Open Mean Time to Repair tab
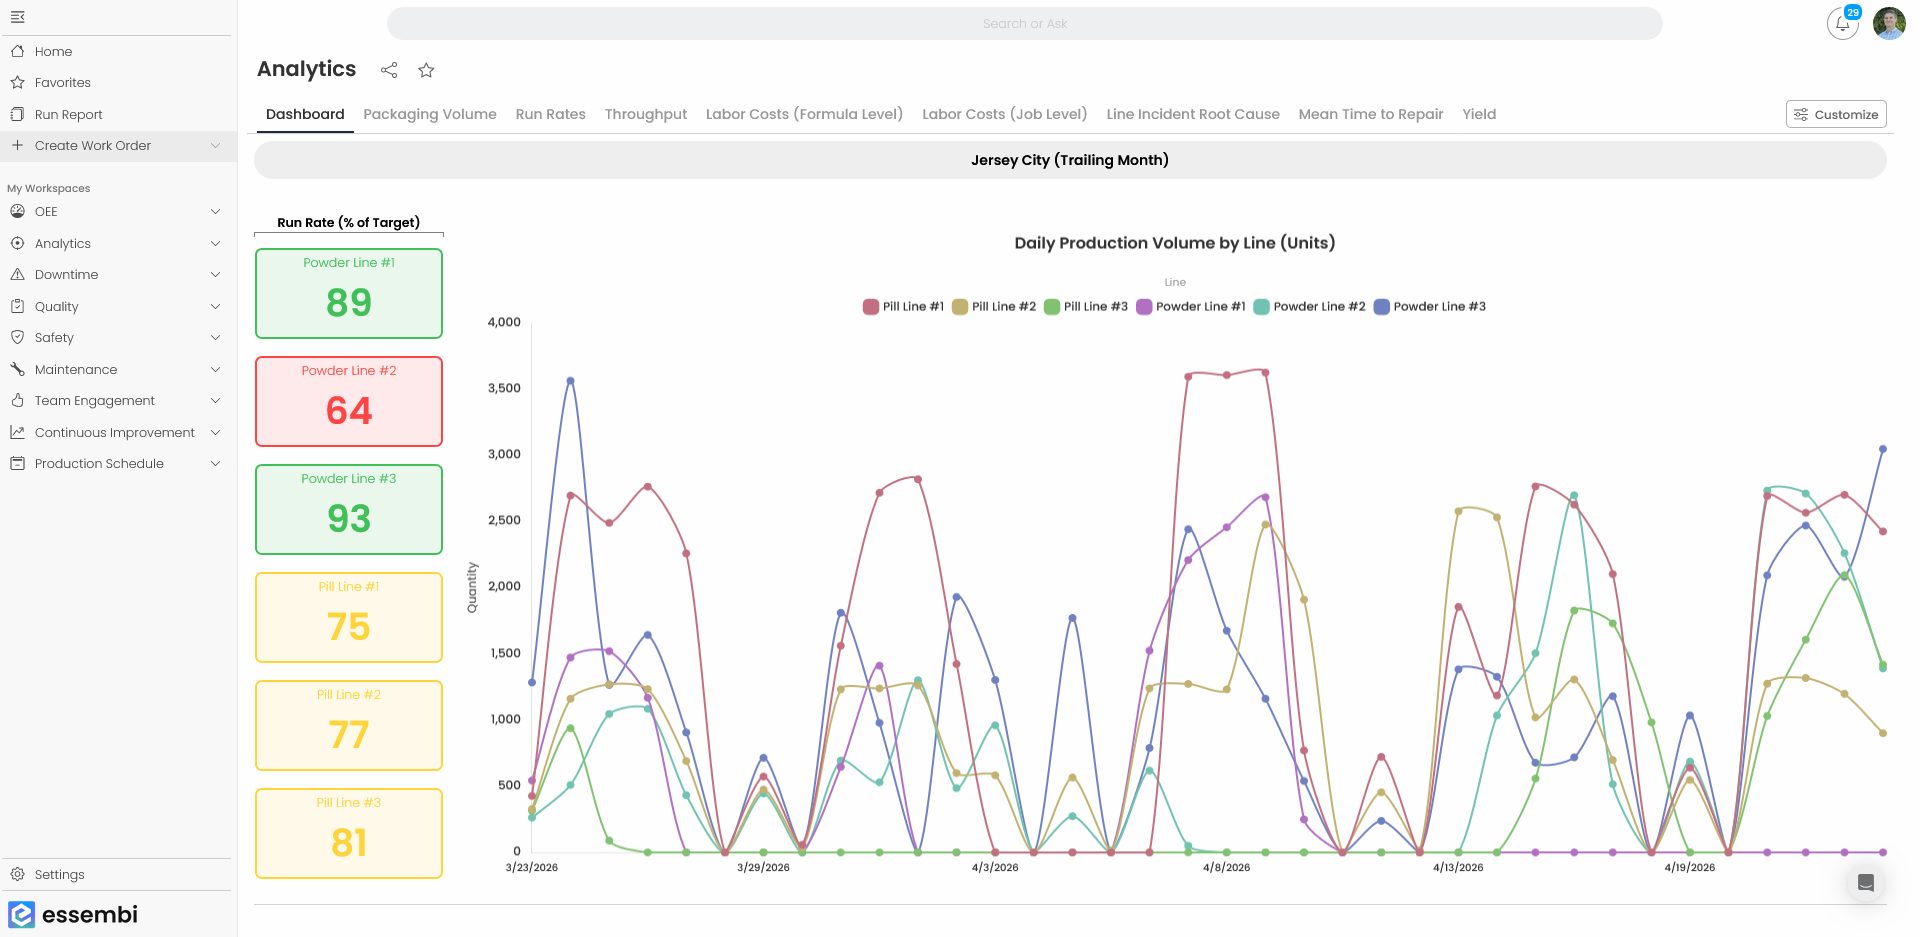 pos(1371,114)
